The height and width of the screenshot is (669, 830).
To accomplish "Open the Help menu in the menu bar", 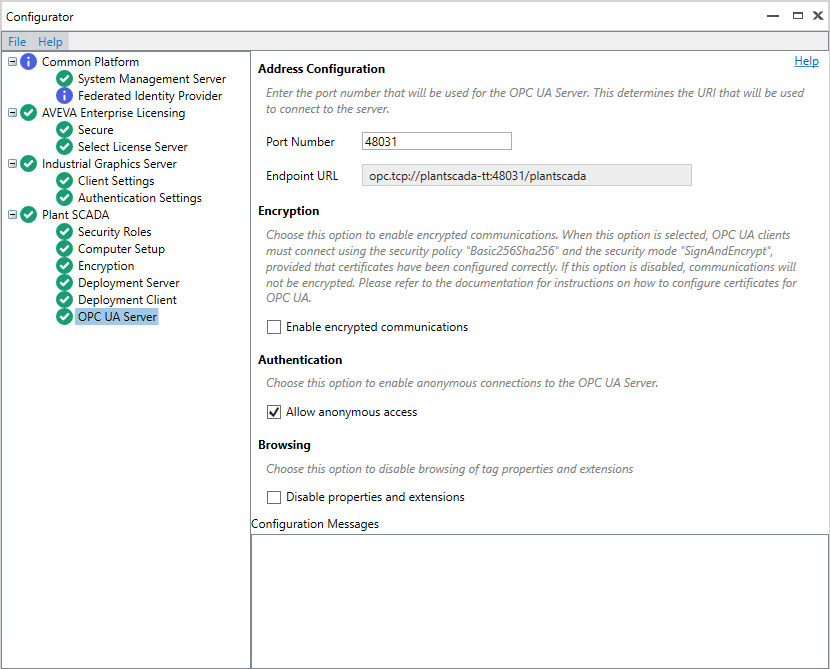I will coord(50,42).
